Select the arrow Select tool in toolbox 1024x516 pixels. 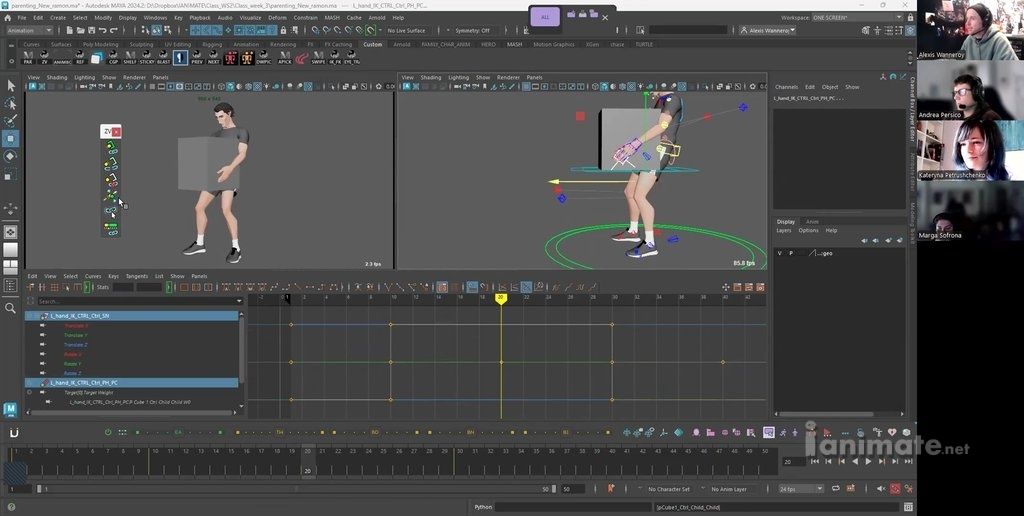click(10, 86)
